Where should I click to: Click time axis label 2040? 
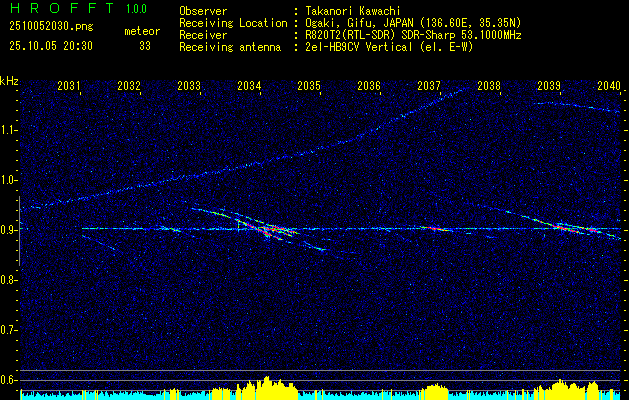(x=609, y=85)
